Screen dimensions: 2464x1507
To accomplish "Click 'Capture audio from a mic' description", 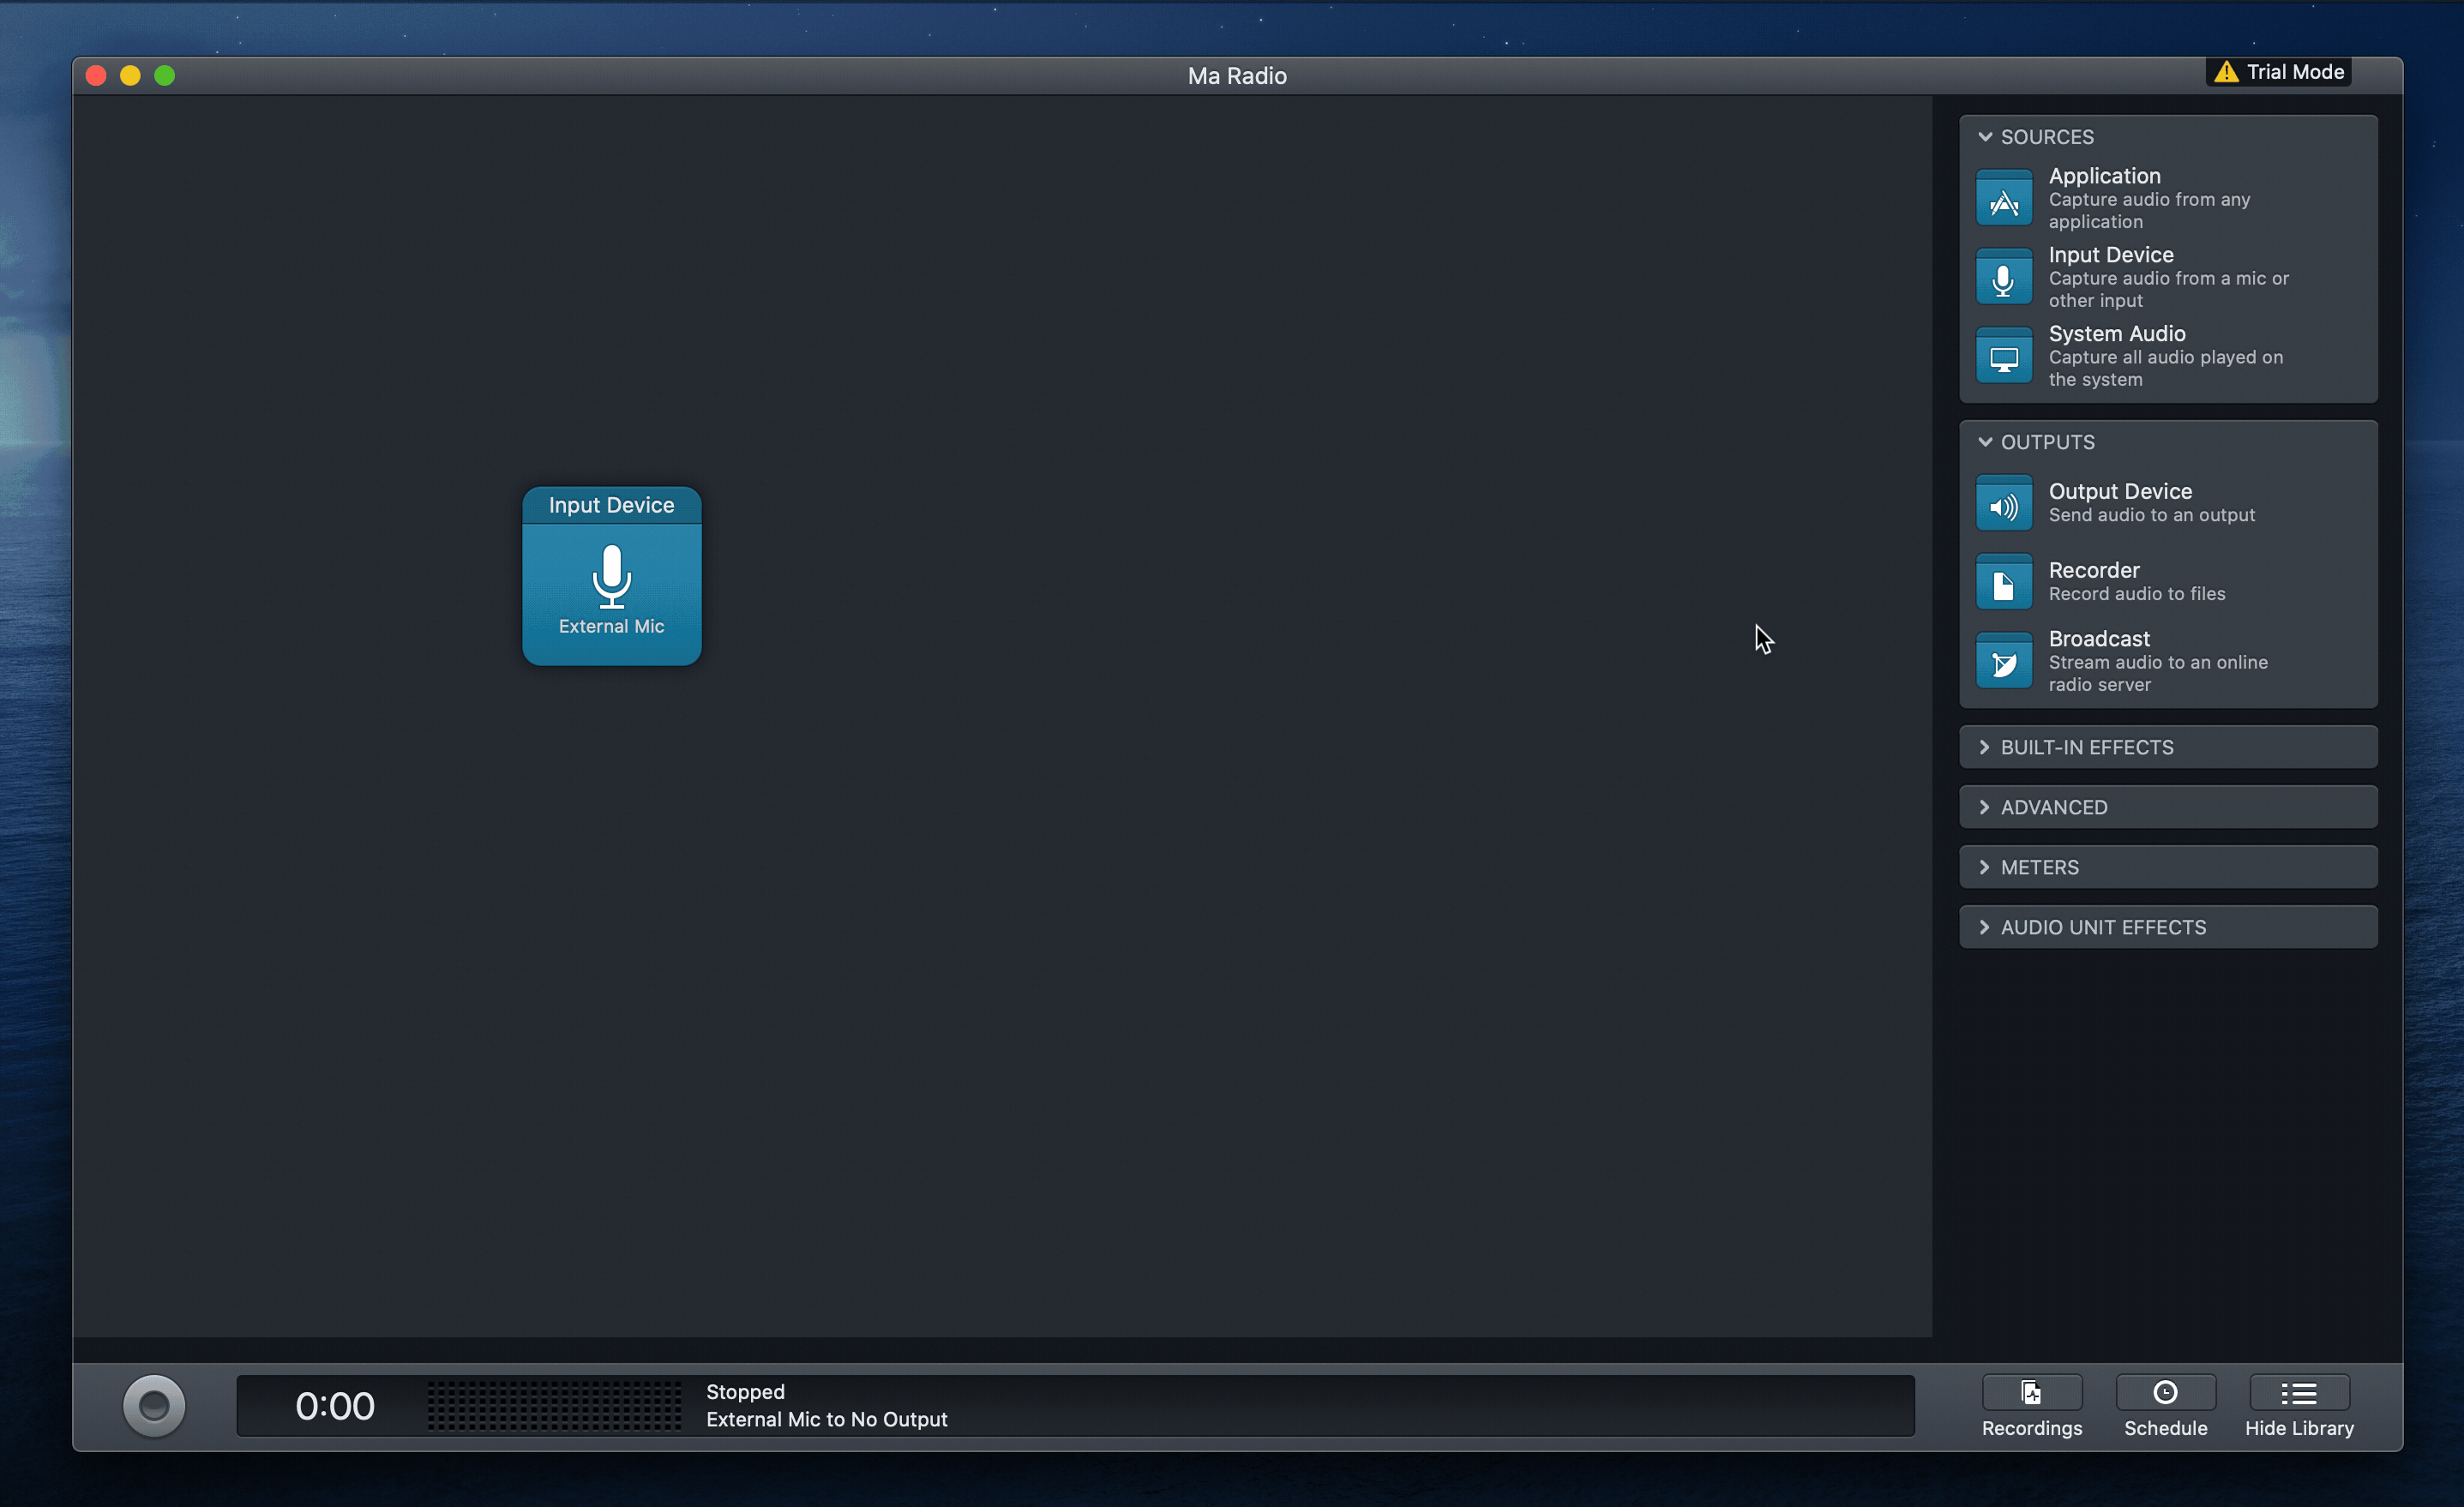I will (x=2168, y=289).
